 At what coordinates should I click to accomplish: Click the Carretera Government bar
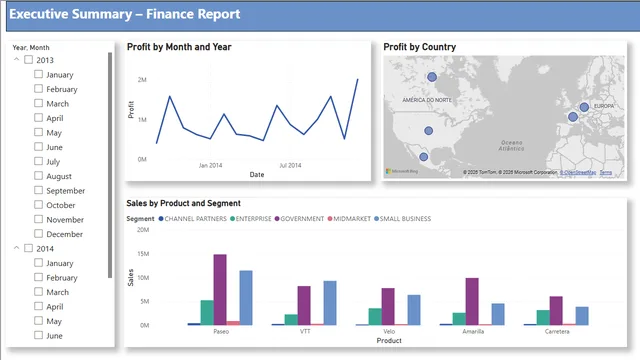point(556,311)
